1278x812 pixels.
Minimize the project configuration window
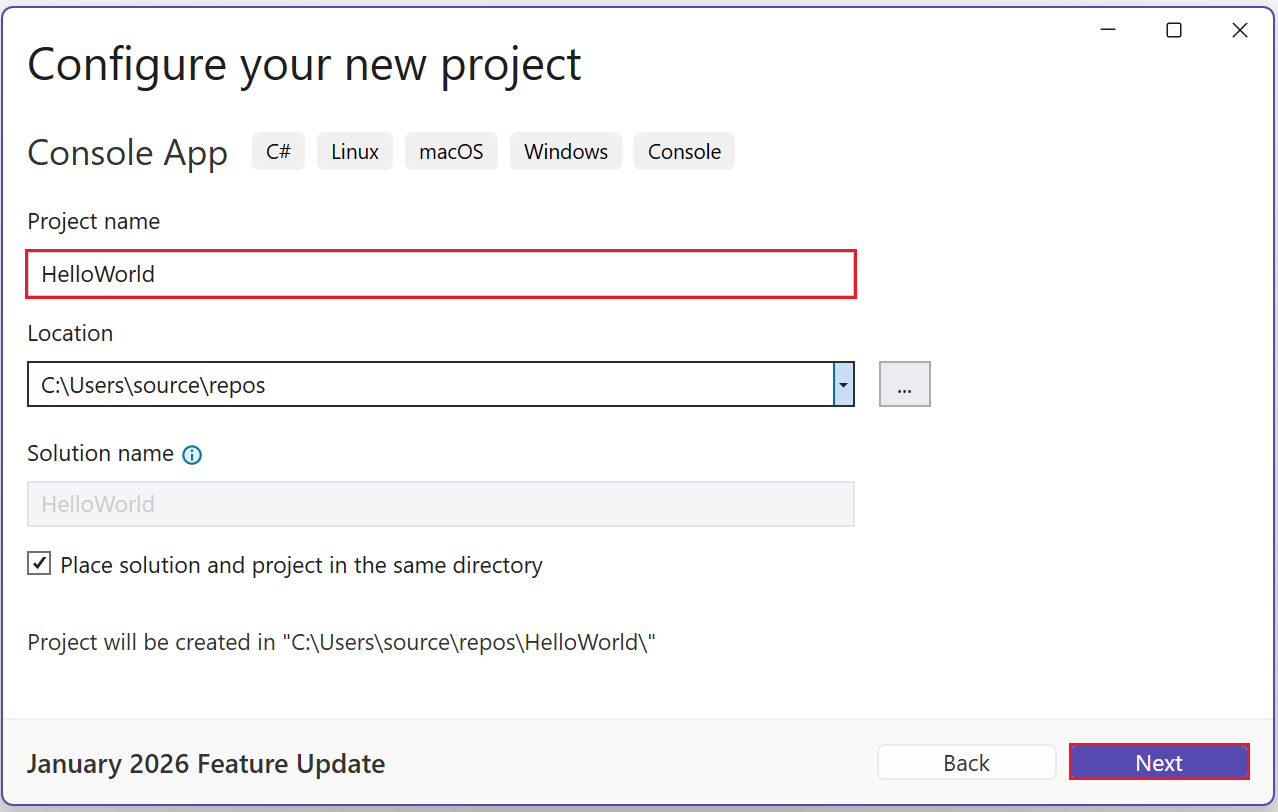(1107, 30)
